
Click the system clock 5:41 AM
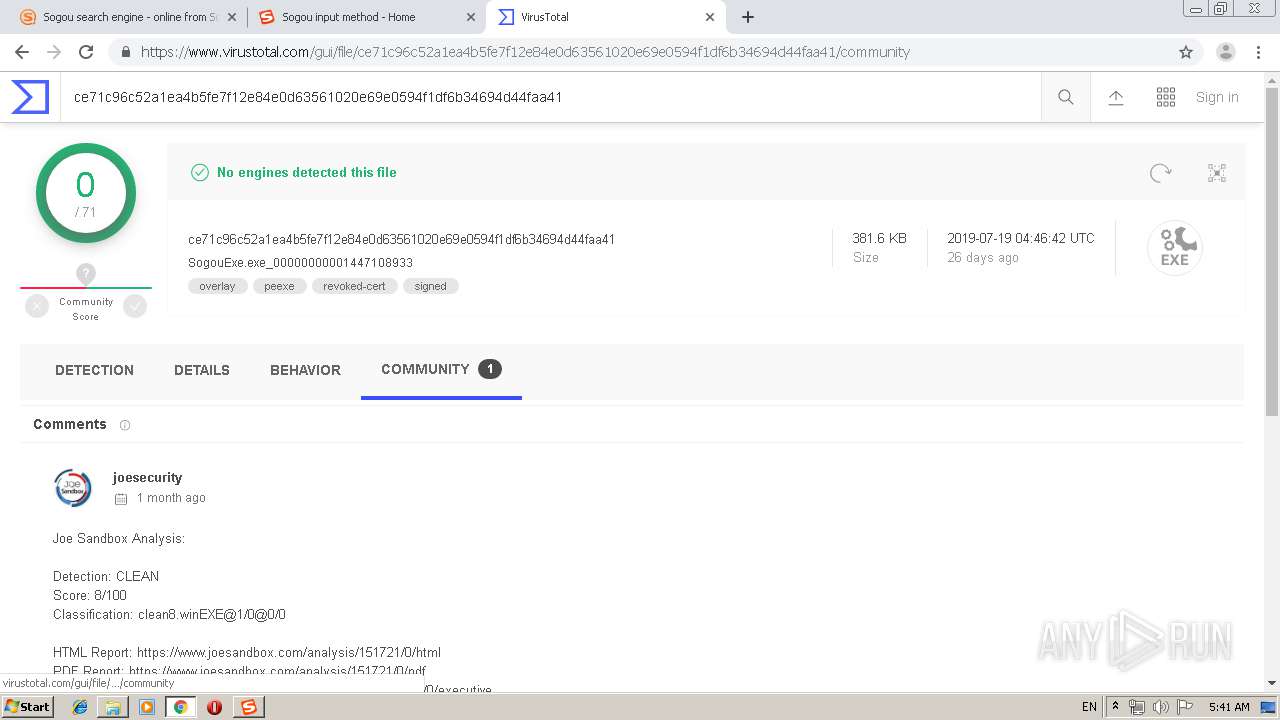tap(1229, 707)
